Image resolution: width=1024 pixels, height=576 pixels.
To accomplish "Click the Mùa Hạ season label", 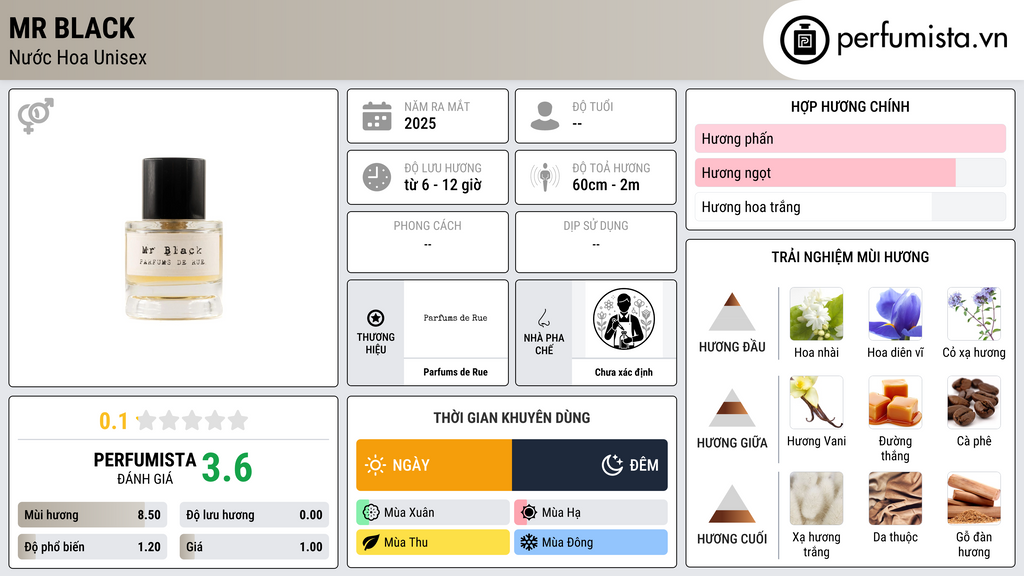I will point(561,513).
